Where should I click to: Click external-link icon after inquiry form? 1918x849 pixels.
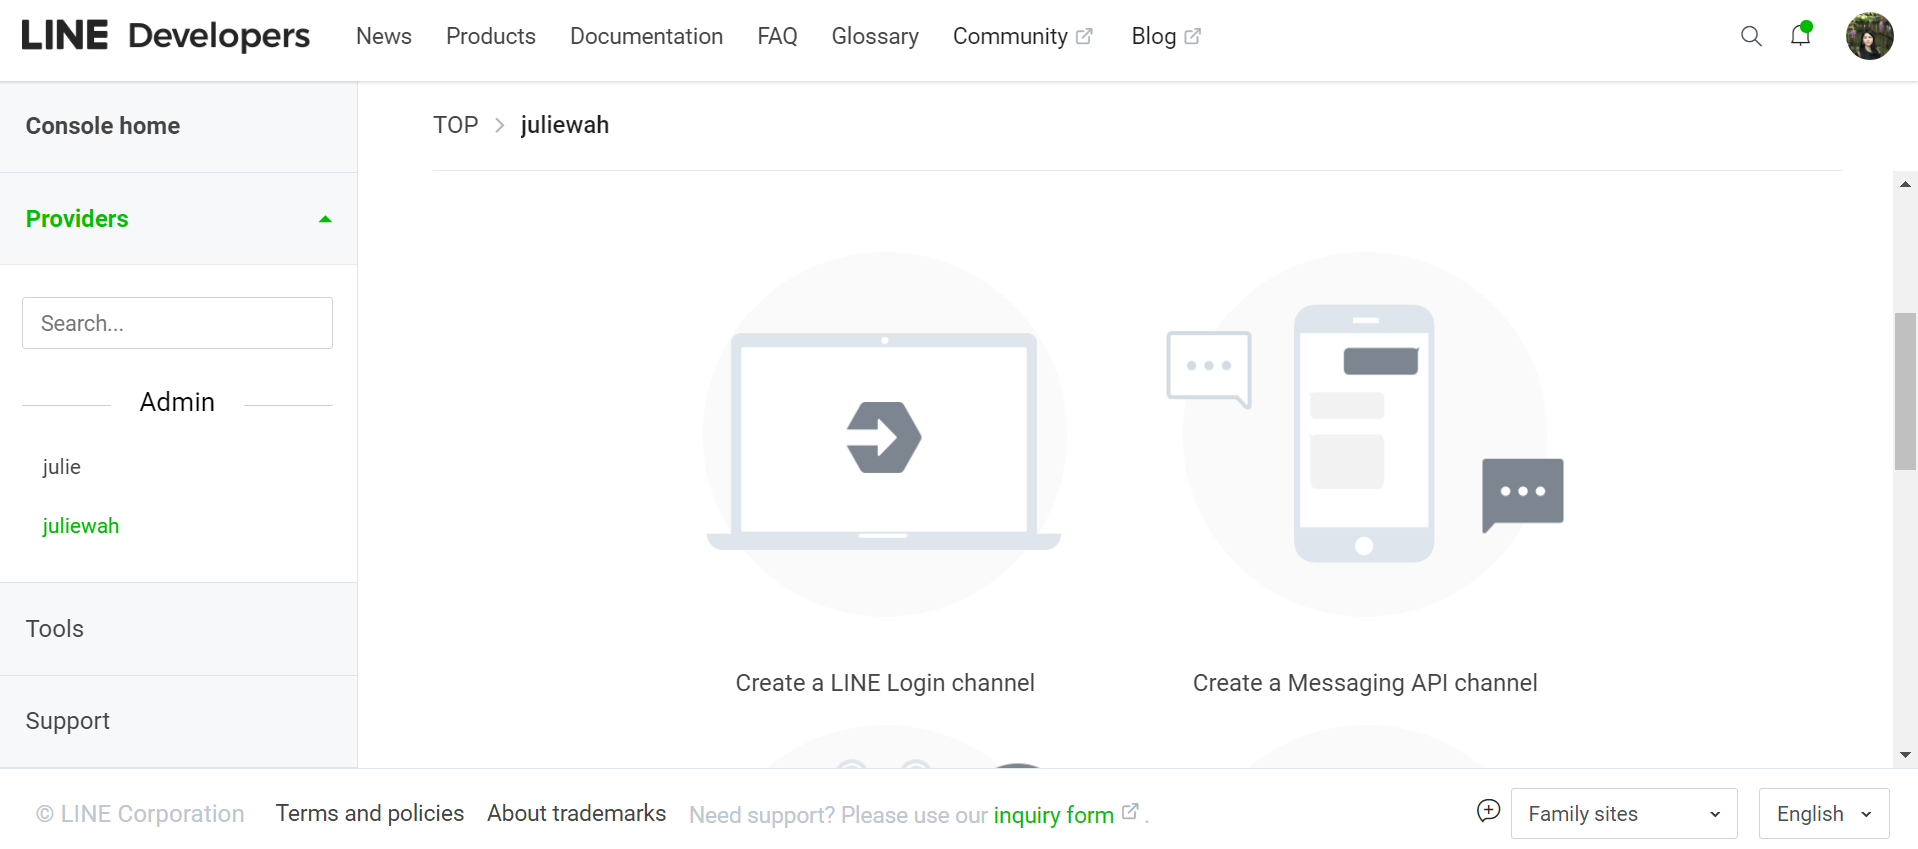(x=1130, y=812)
